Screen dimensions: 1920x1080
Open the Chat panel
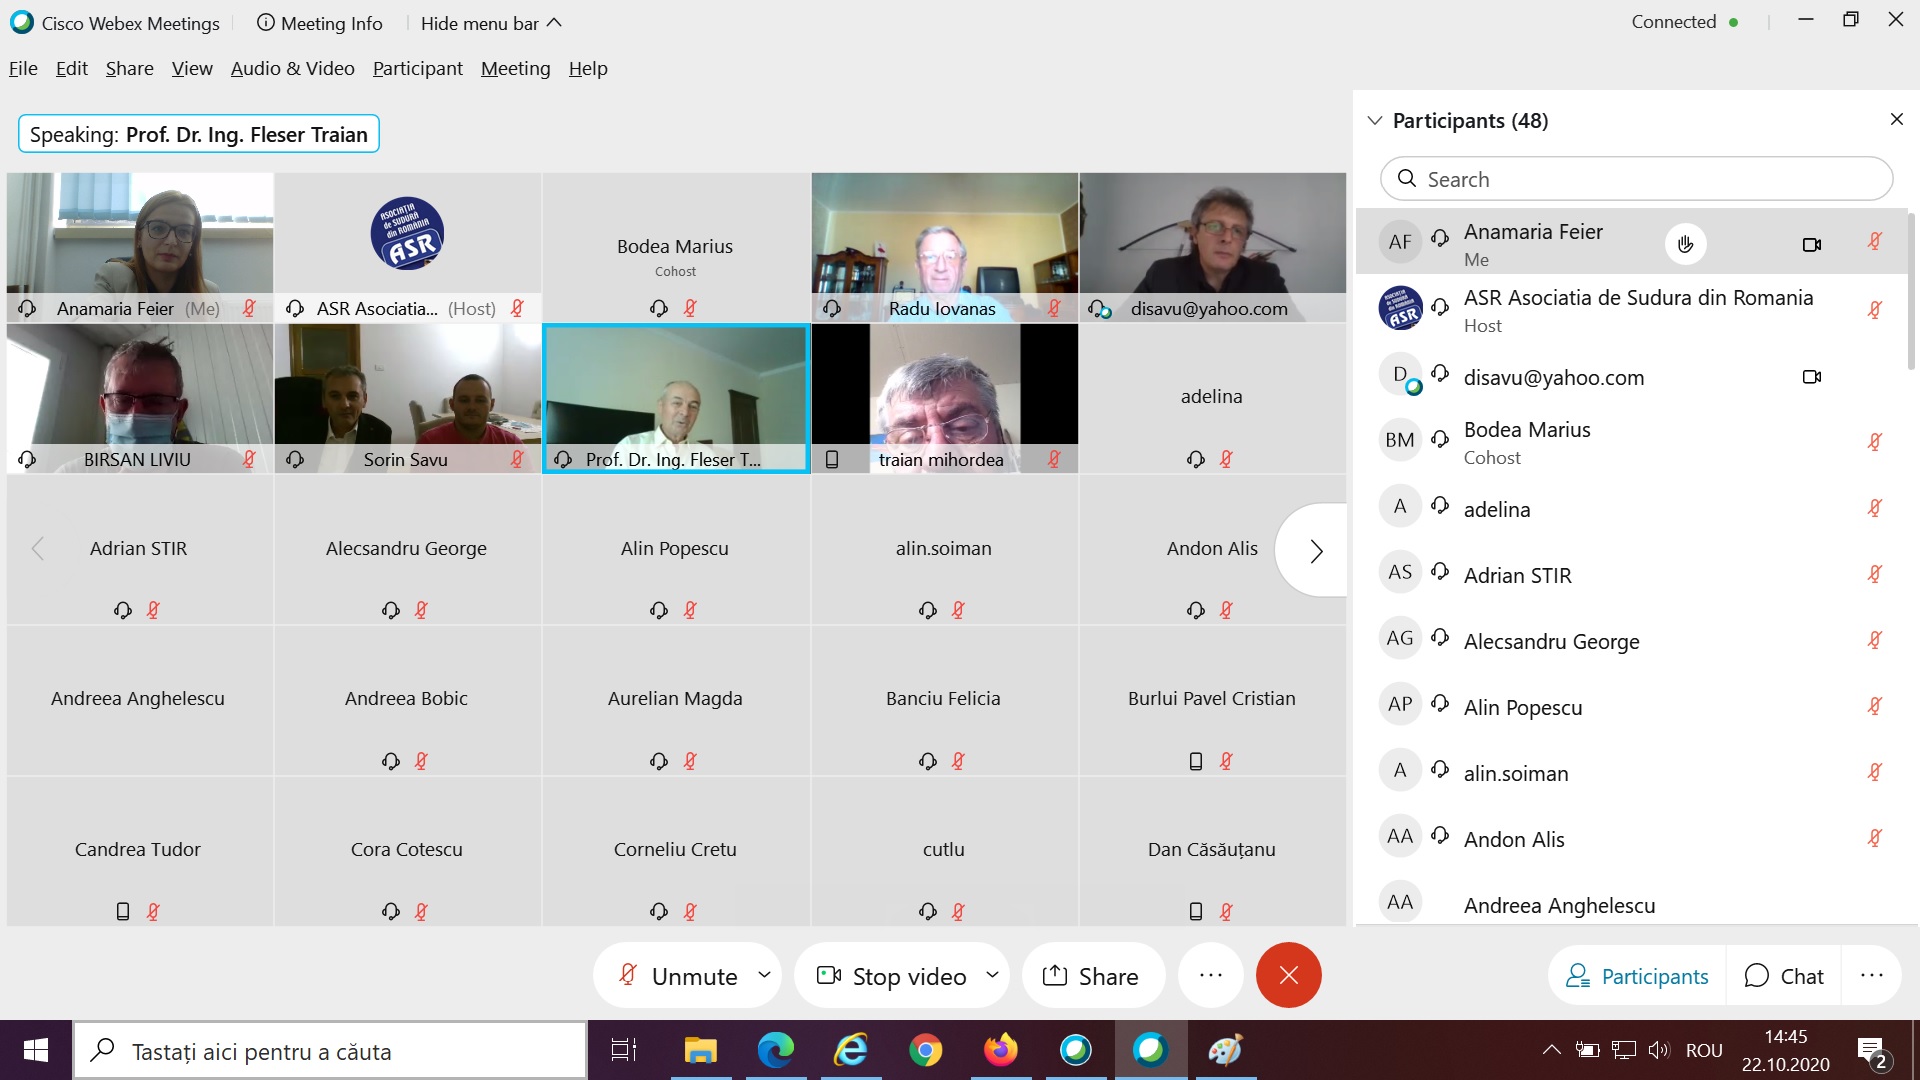tap(1784, 975)
